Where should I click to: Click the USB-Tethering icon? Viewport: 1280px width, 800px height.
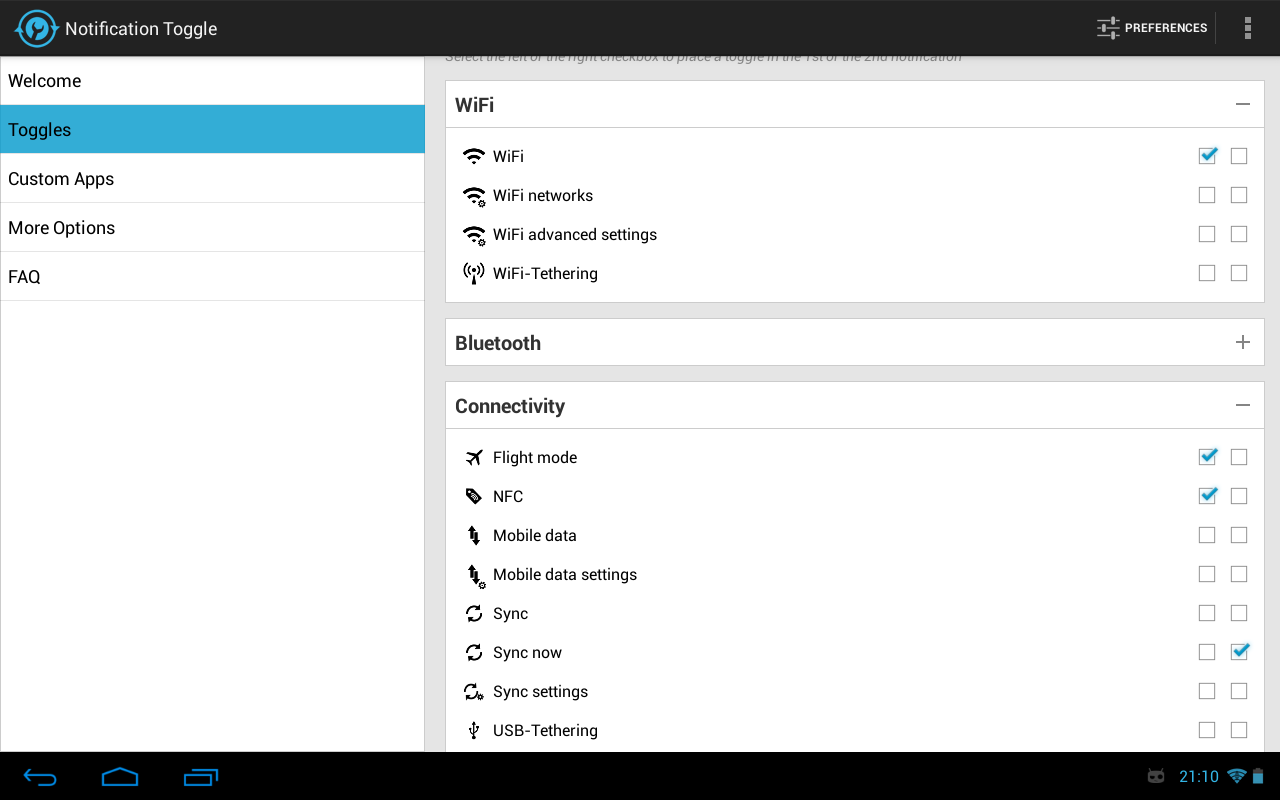pyautogui.click(x=472, y=730)
